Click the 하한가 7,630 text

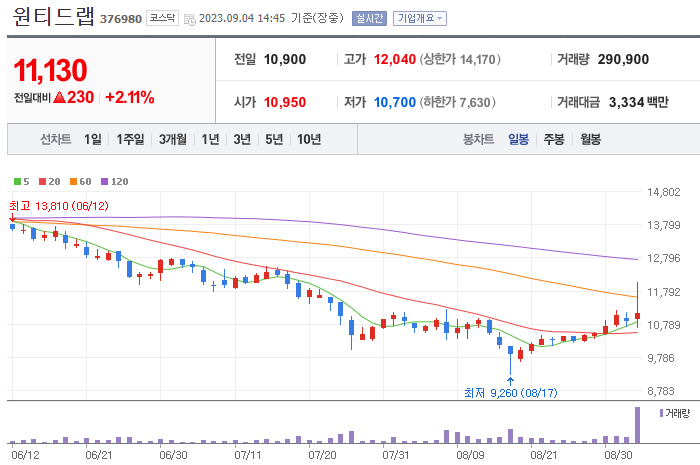457,102
